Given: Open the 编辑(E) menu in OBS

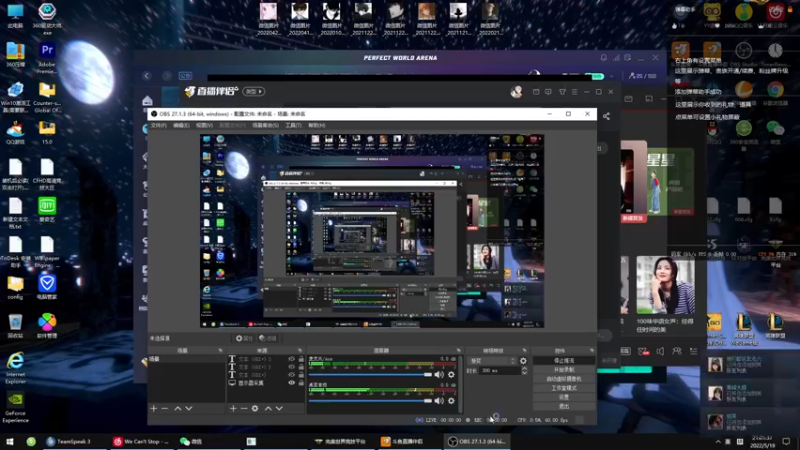Looking at the screenshot, I should 181,126.
